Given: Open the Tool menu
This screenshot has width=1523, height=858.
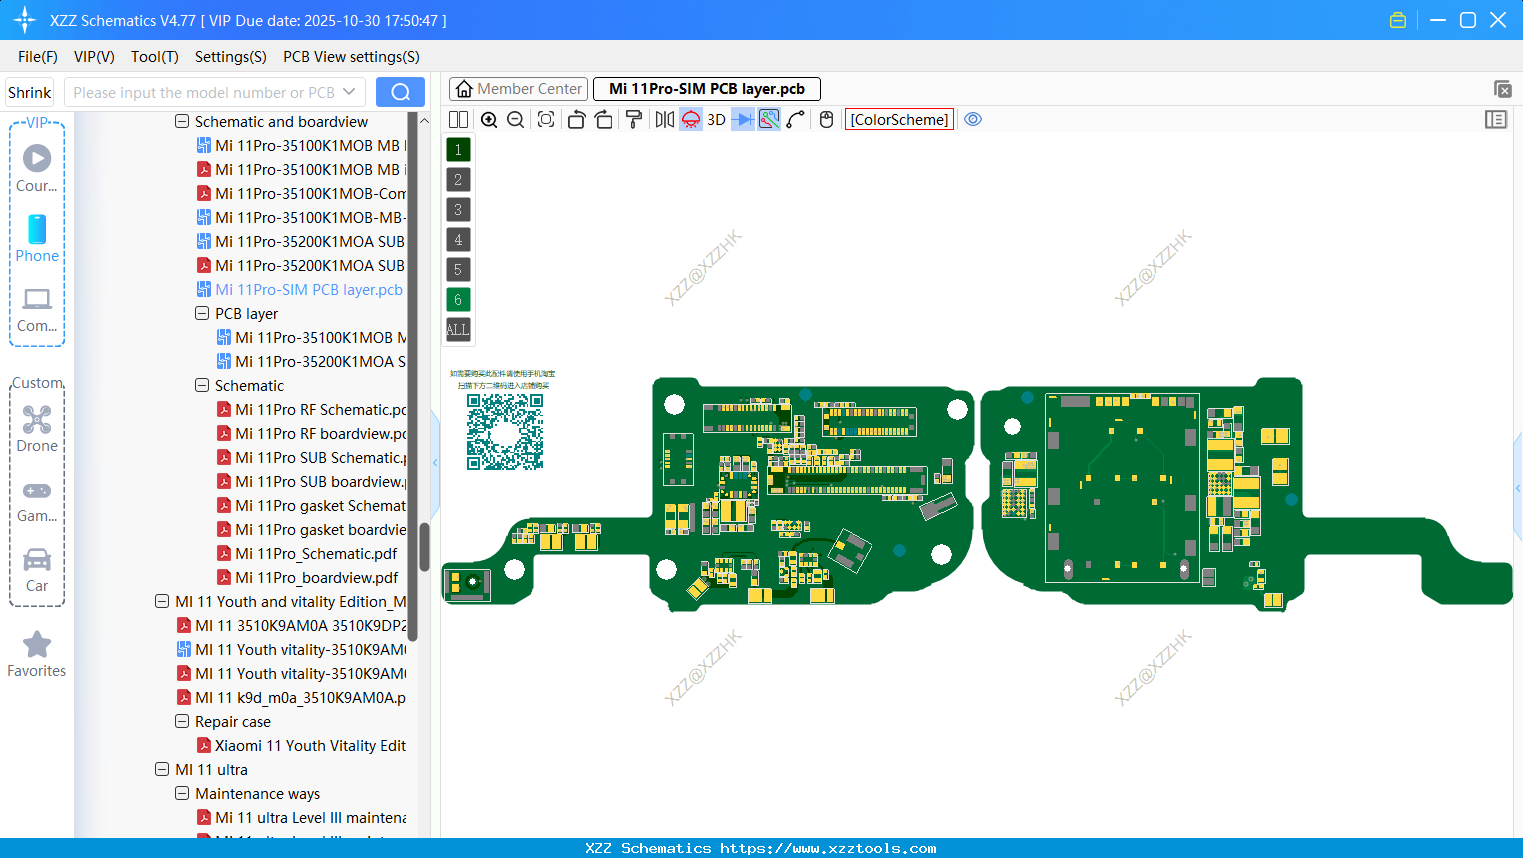Looking at the screenshot, I should 154,57.
